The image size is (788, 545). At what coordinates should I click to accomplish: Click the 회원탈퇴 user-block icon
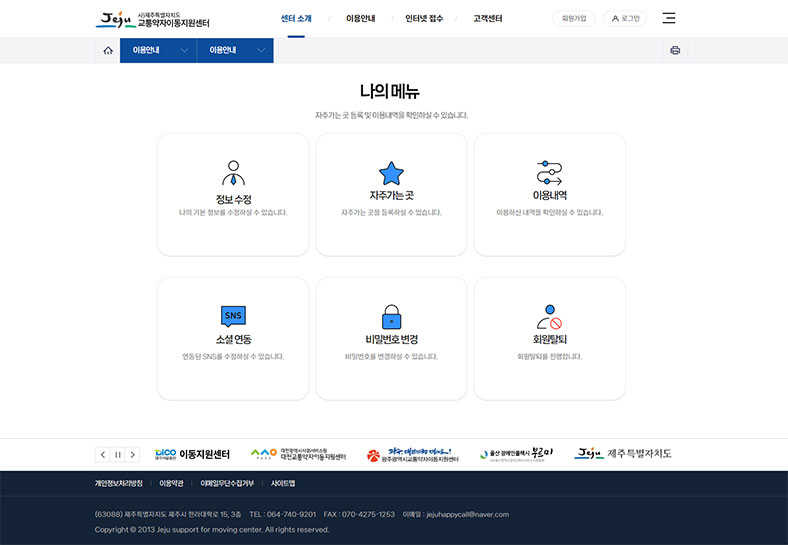coord(549,317)
